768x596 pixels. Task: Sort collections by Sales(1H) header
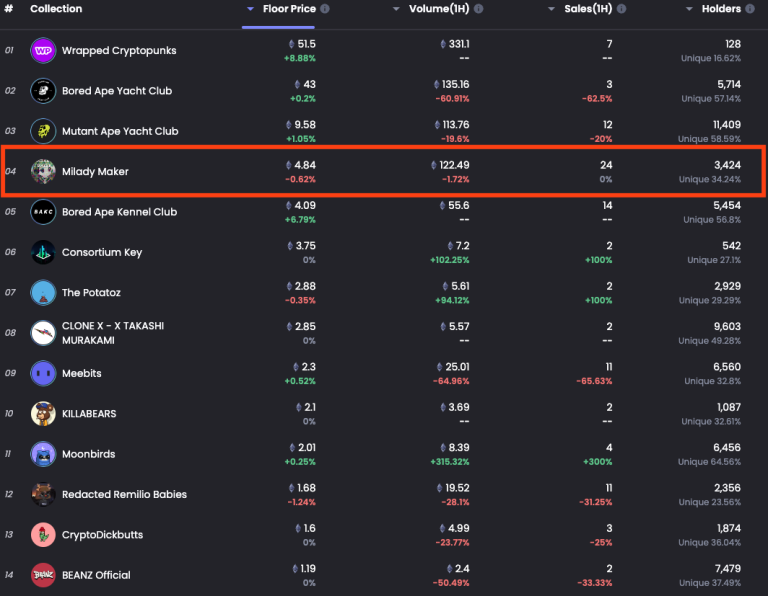(x=588, y=9)
